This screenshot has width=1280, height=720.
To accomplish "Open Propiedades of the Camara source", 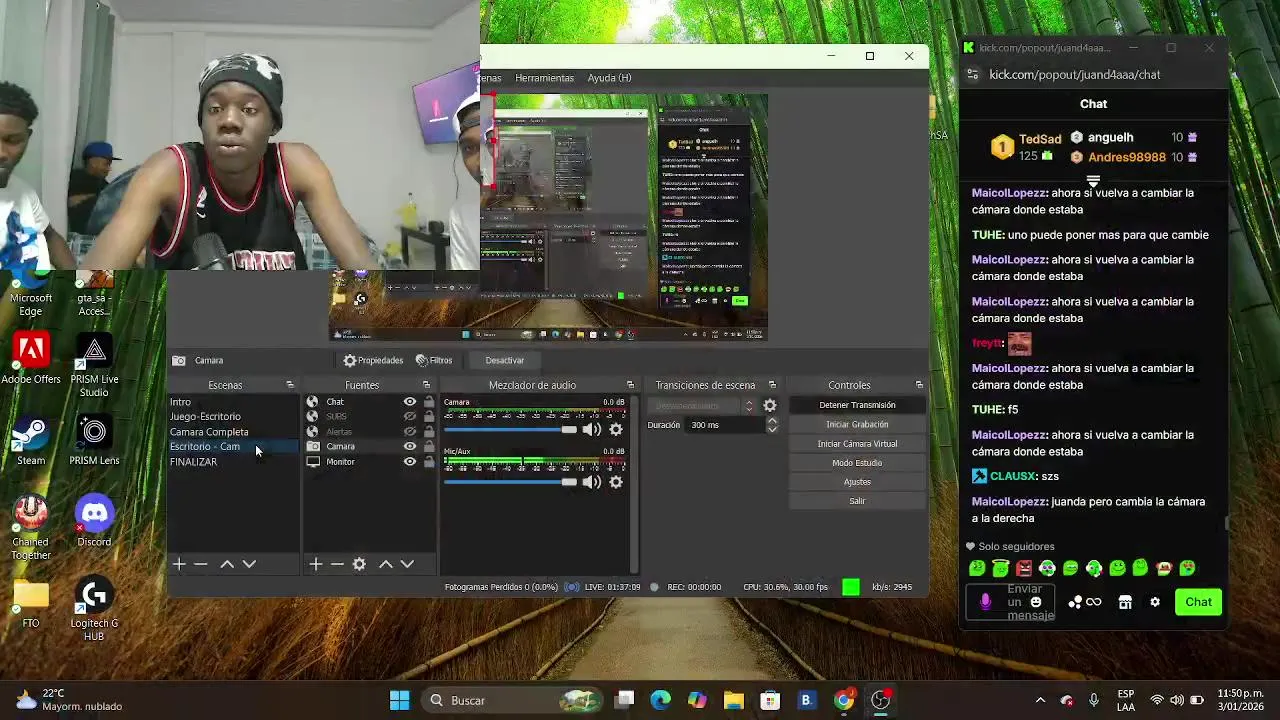I will point(373,360).
